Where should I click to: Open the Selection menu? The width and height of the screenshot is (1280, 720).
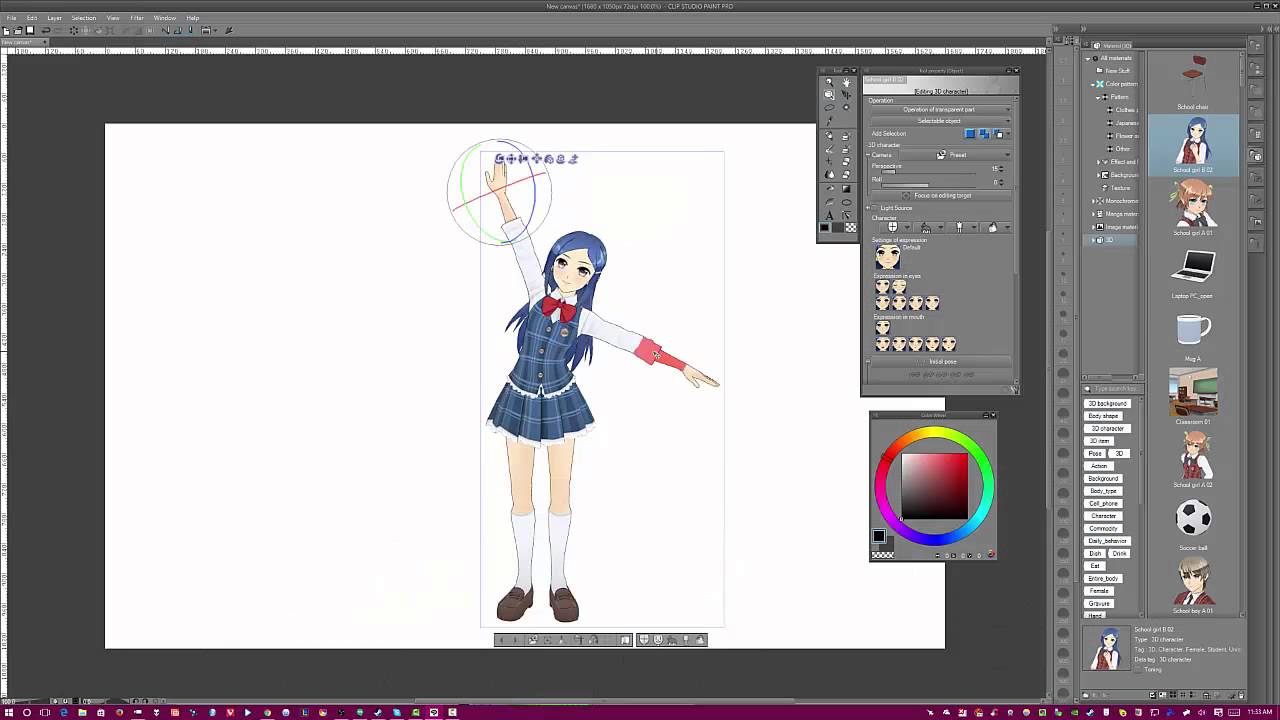pyautogui.click(x=84, y=18)
